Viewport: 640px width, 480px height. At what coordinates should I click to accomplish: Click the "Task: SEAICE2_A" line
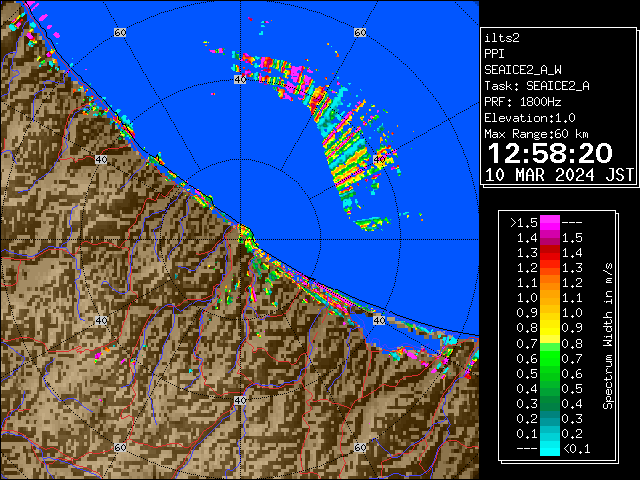coord(537,86)
